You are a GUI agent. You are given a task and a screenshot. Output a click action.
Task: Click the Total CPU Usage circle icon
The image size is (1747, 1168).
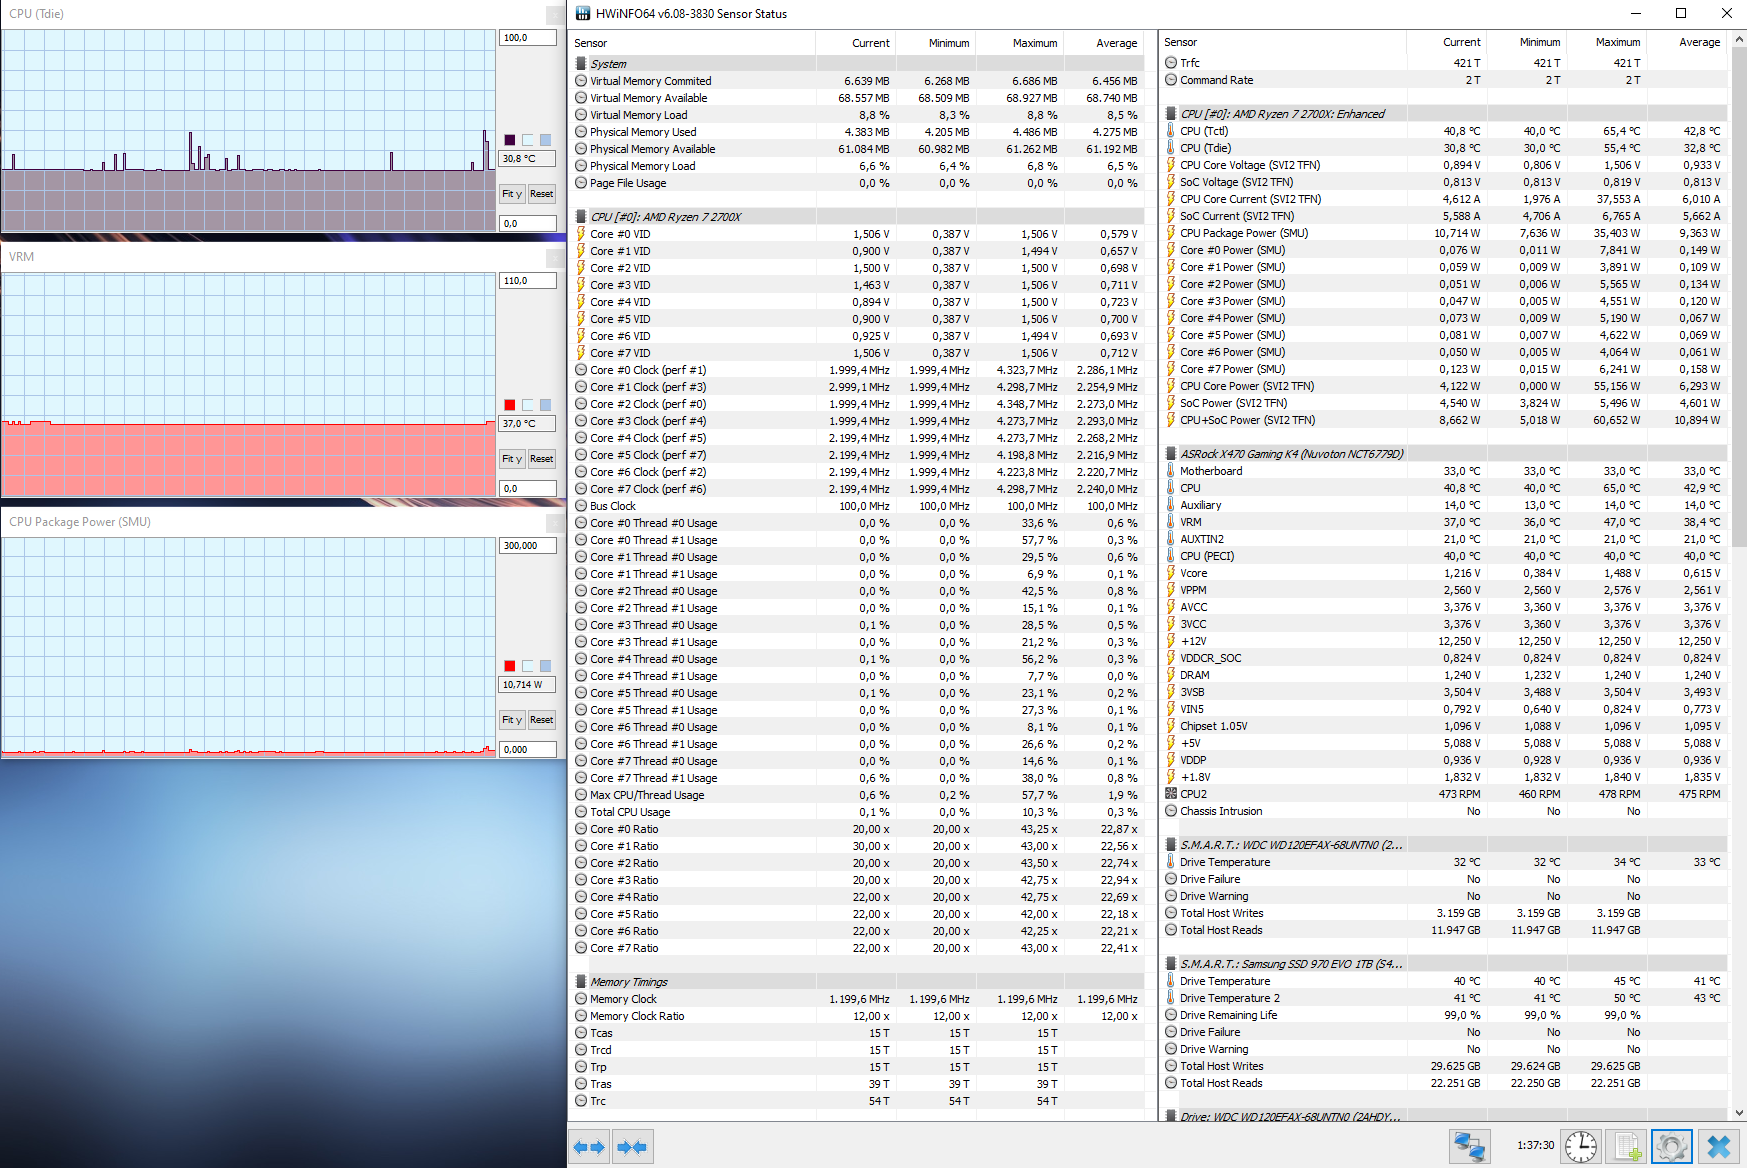pyautogui.click(x=581, y=812)
